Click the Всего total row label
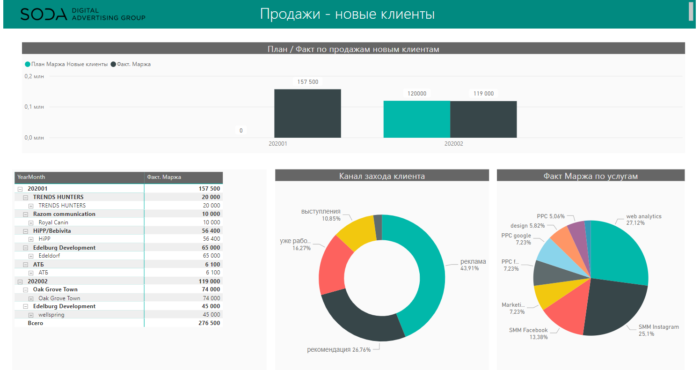This screenshot has height=370, width=700. click(35, 323)
